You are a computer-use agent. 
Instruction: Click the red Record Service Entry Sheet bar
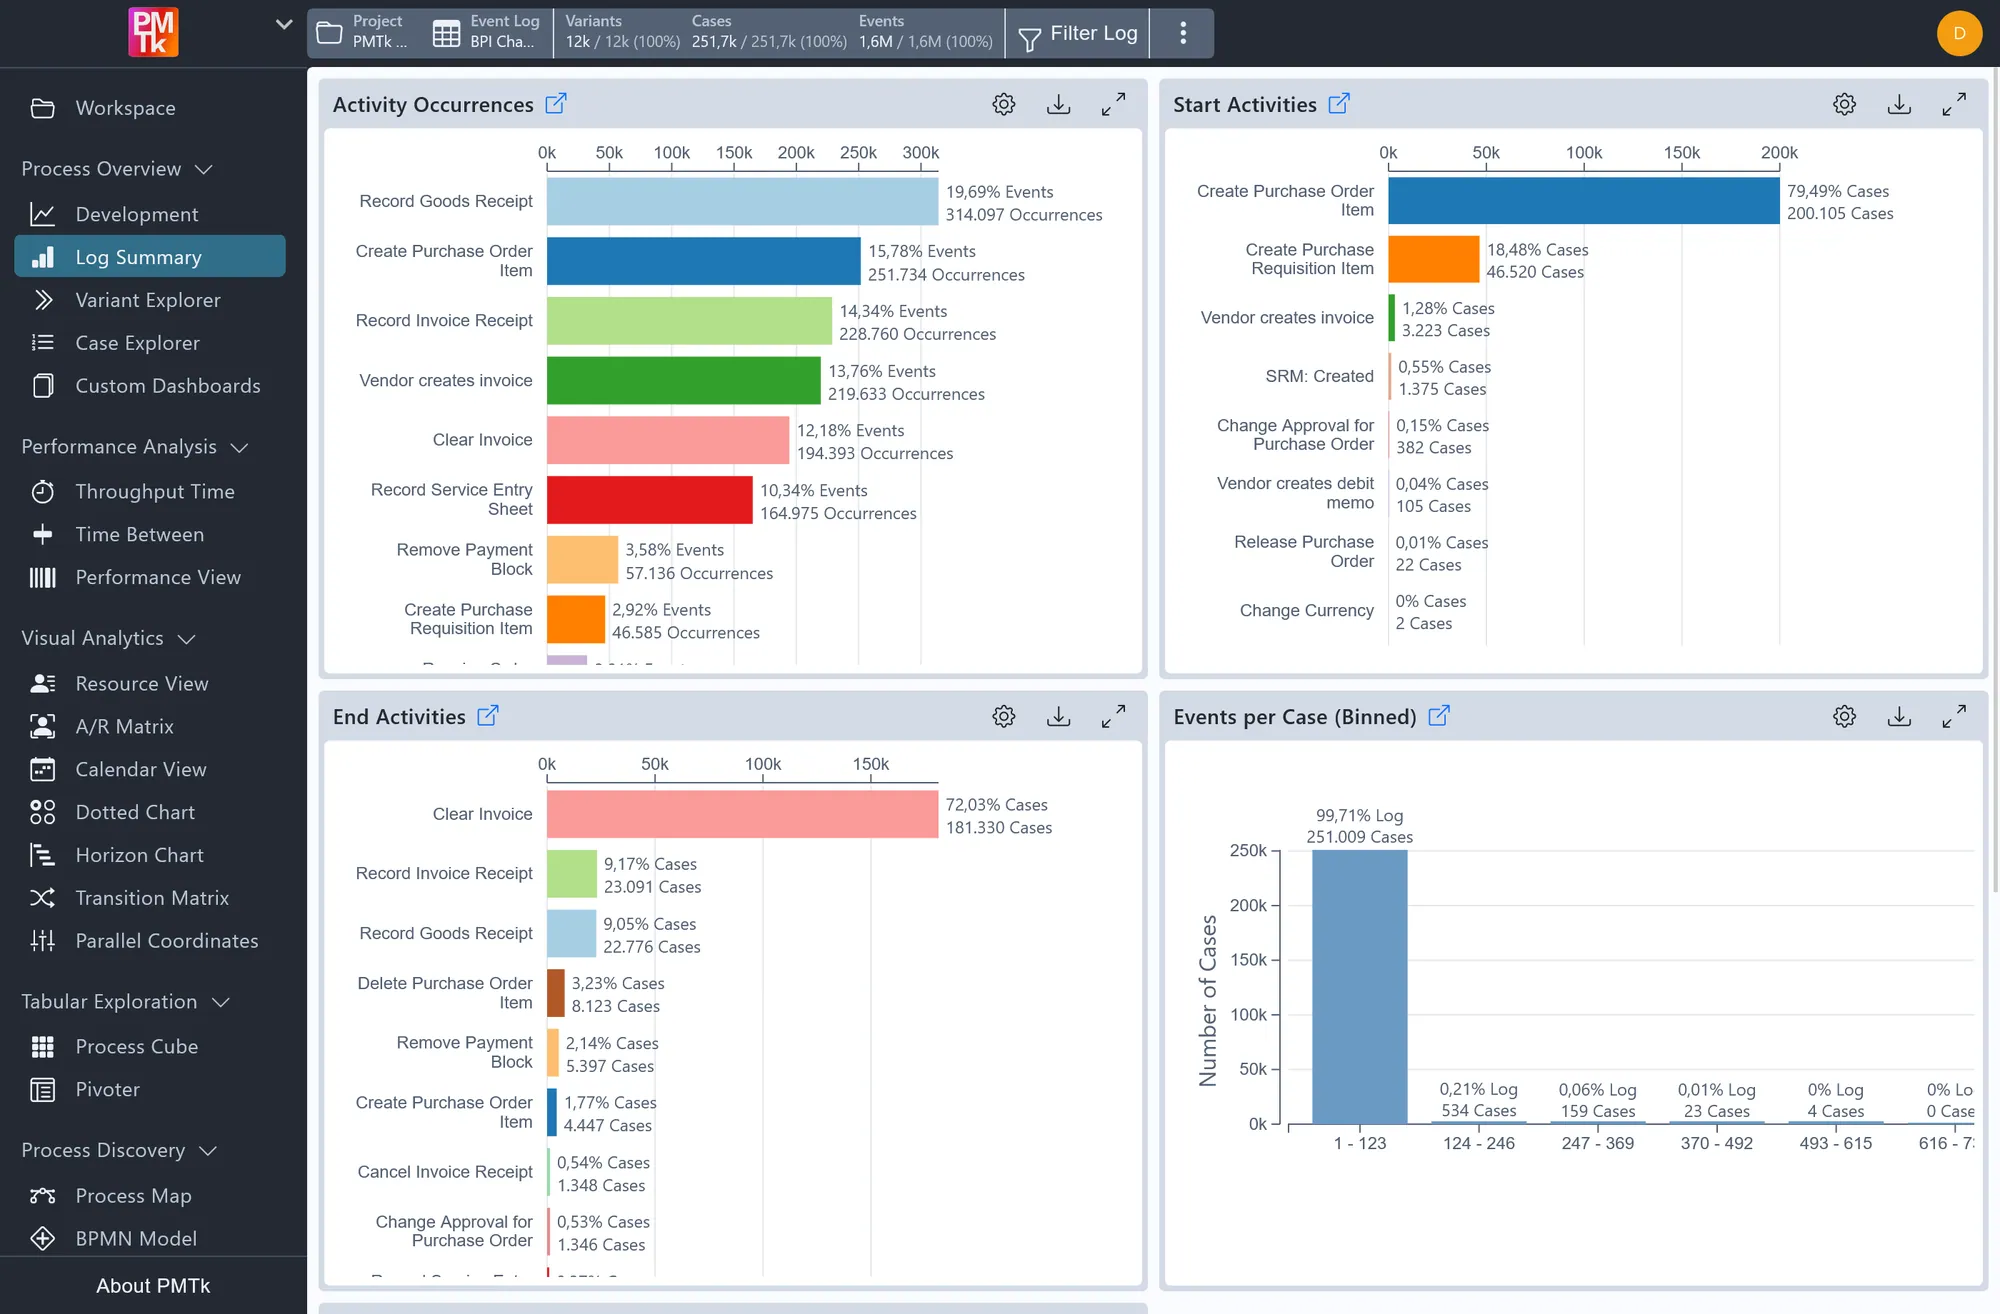click(650, 500)
